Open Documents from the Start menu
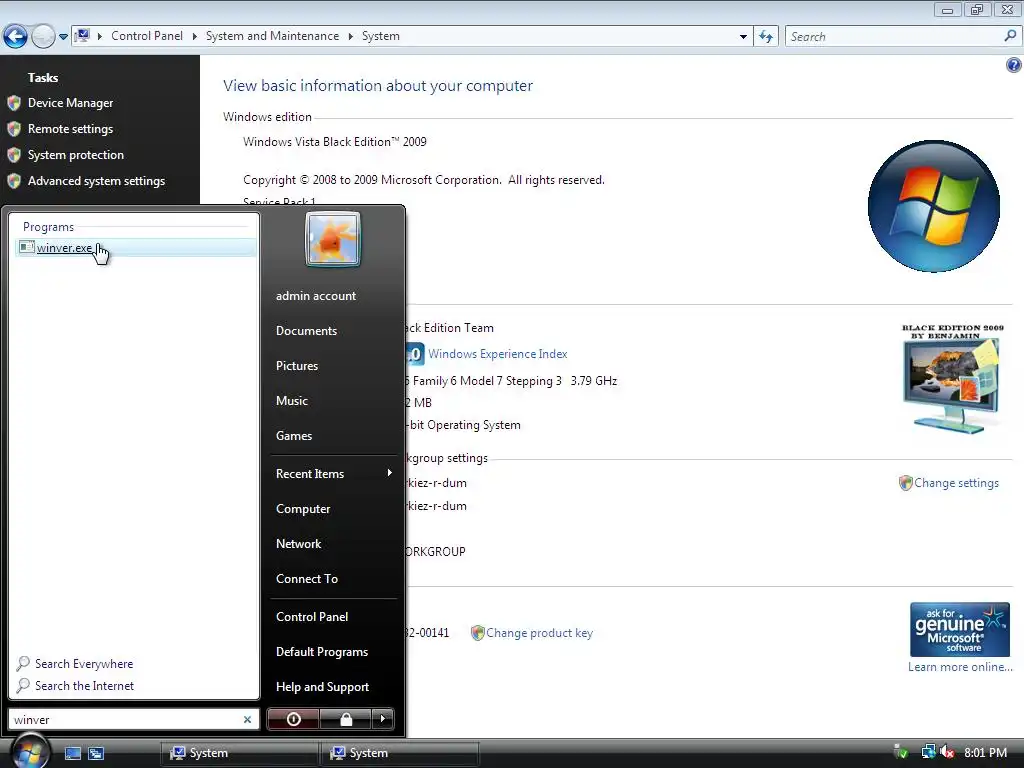The height and width of the screenshot is (768, 1024). pos(306,331)
